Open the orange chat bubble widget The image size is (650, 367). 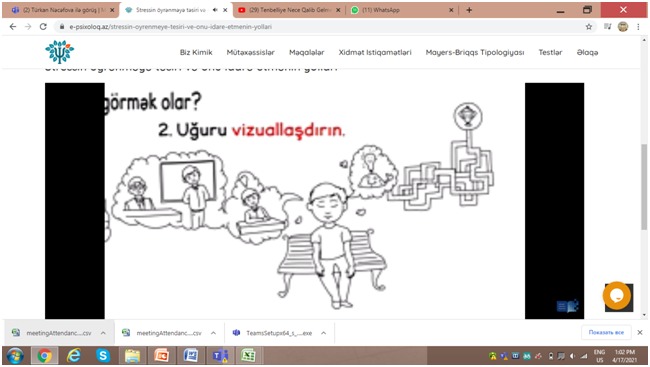[617, 296]
